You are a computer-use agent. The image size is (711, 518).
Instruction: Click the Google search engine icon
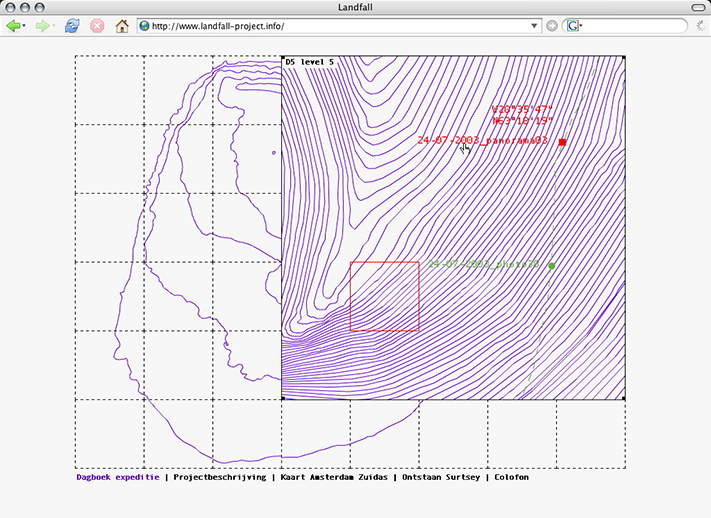point(574,26)
